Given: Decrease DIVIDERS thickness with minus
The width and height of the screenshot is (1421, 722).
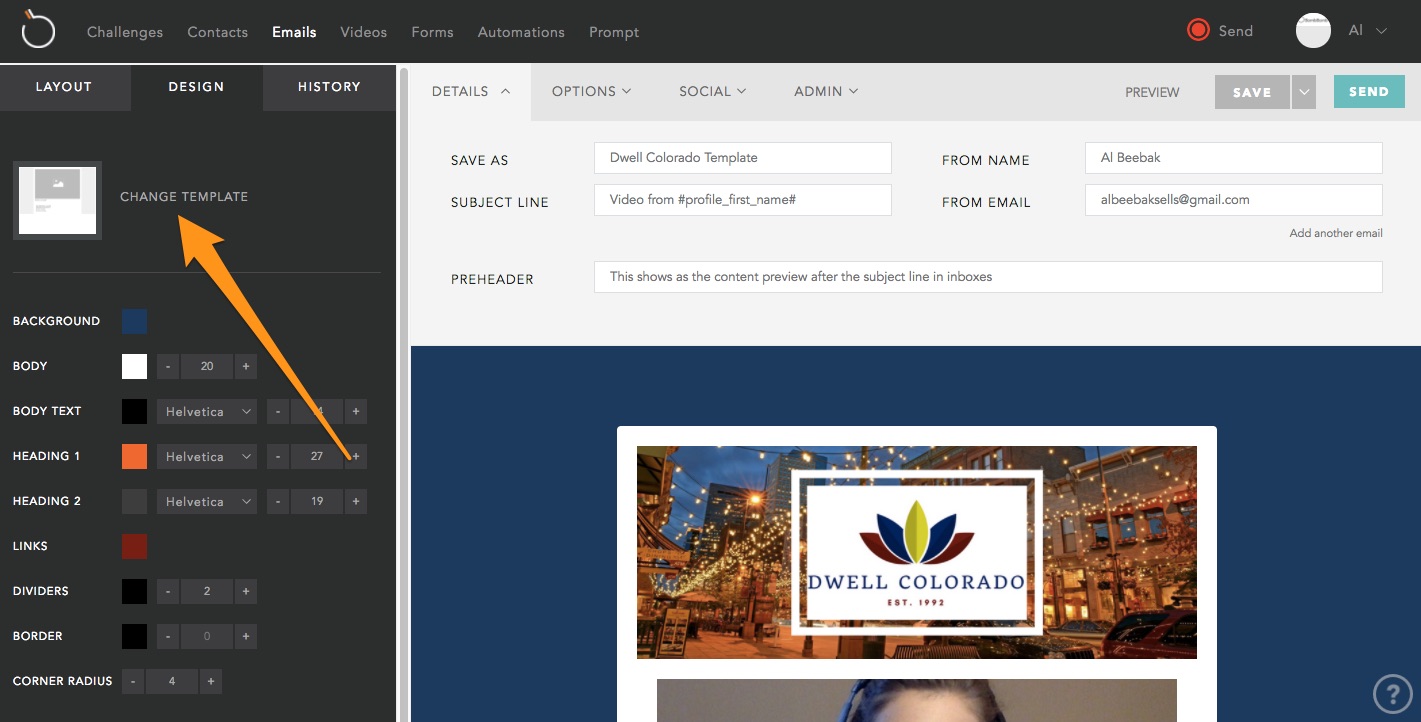Looking at the screenshot, I should tap(168, 591).
